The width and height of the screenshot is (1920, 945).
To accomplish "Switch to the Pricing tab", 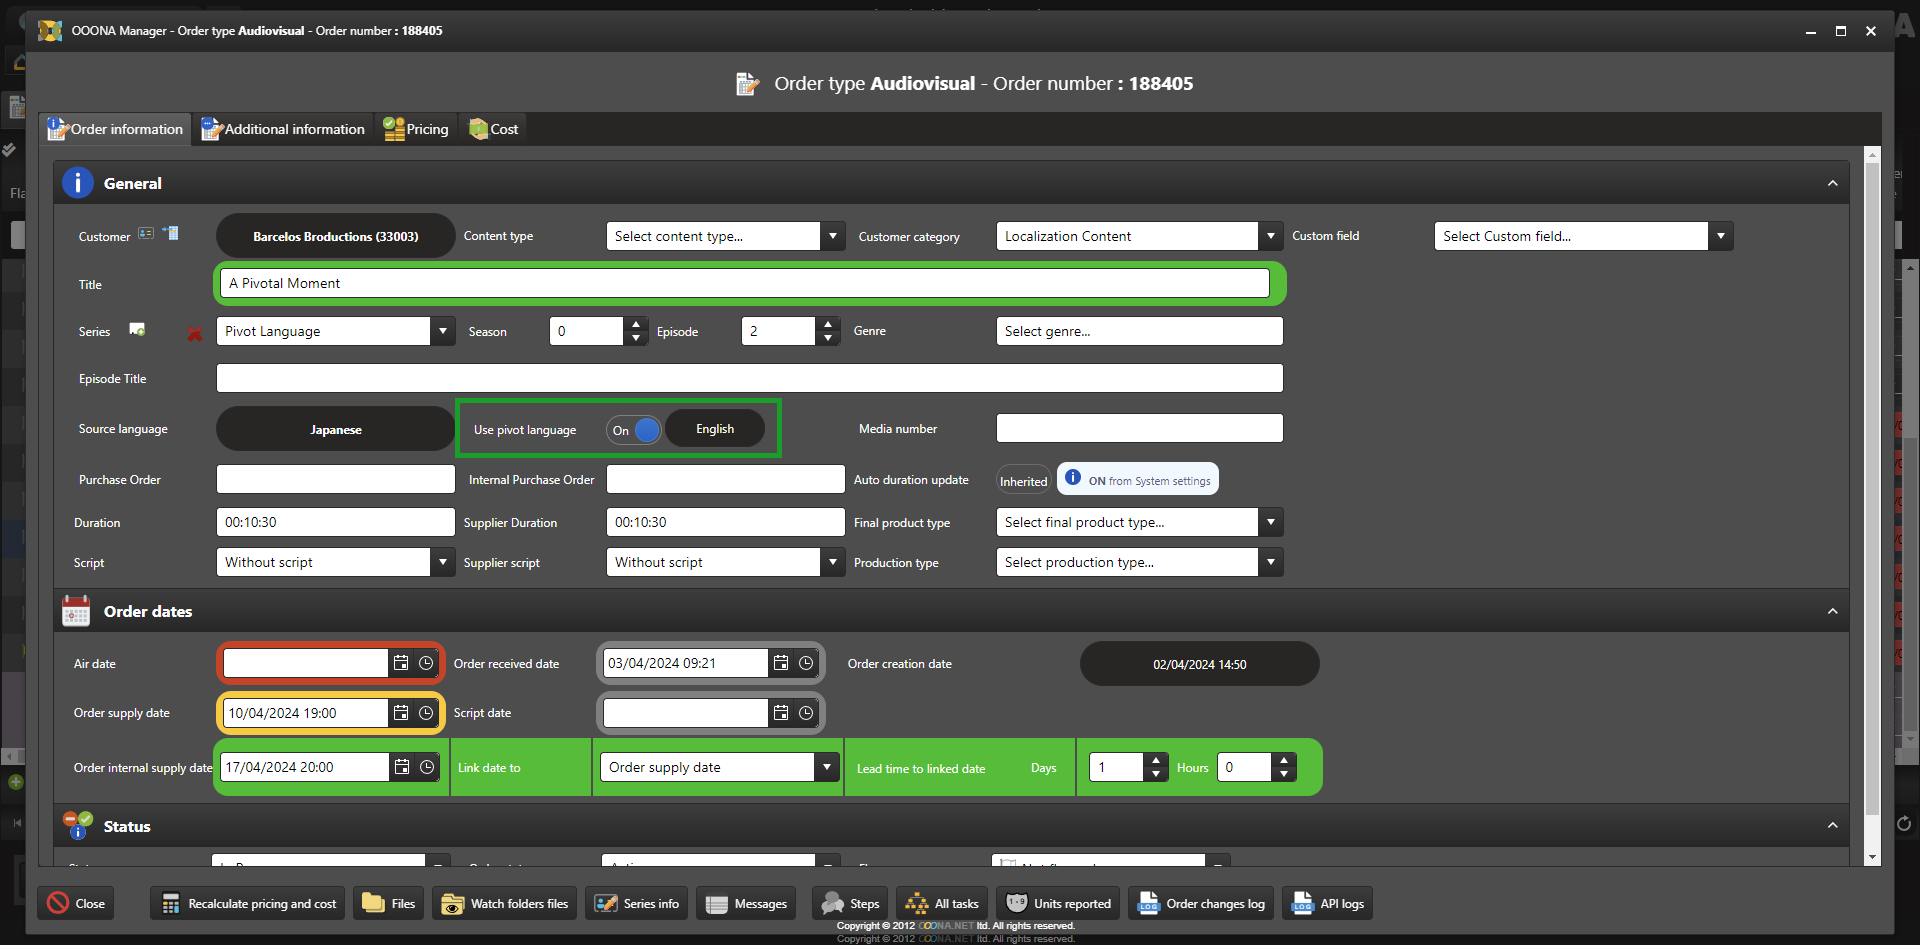I will [417, 129].
